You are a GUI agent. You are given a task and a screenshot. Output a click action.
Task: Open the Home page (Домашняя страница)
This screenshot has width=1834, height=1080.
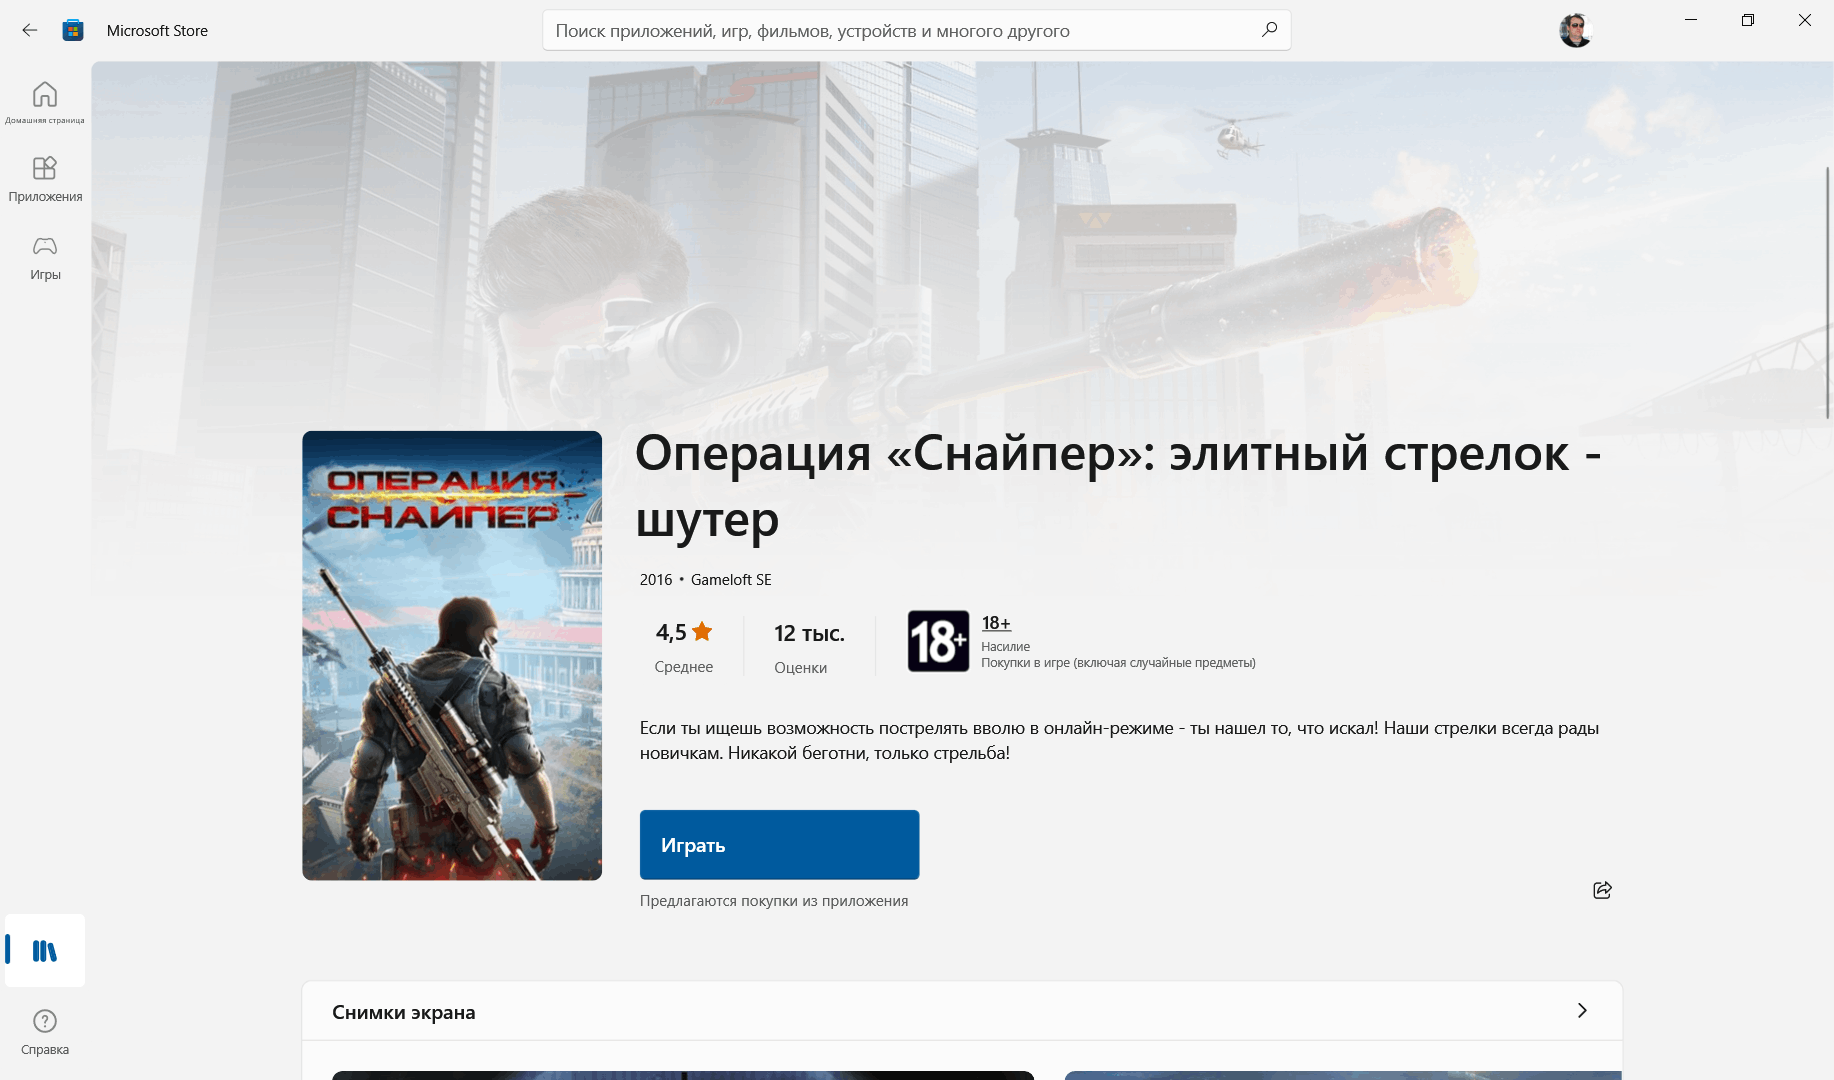(x=45, y=102)
